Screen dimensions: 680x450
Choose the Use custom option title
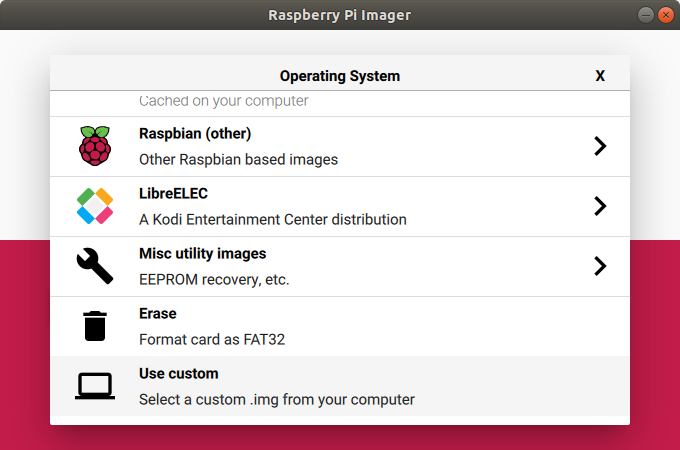click(x=179, y=374)
